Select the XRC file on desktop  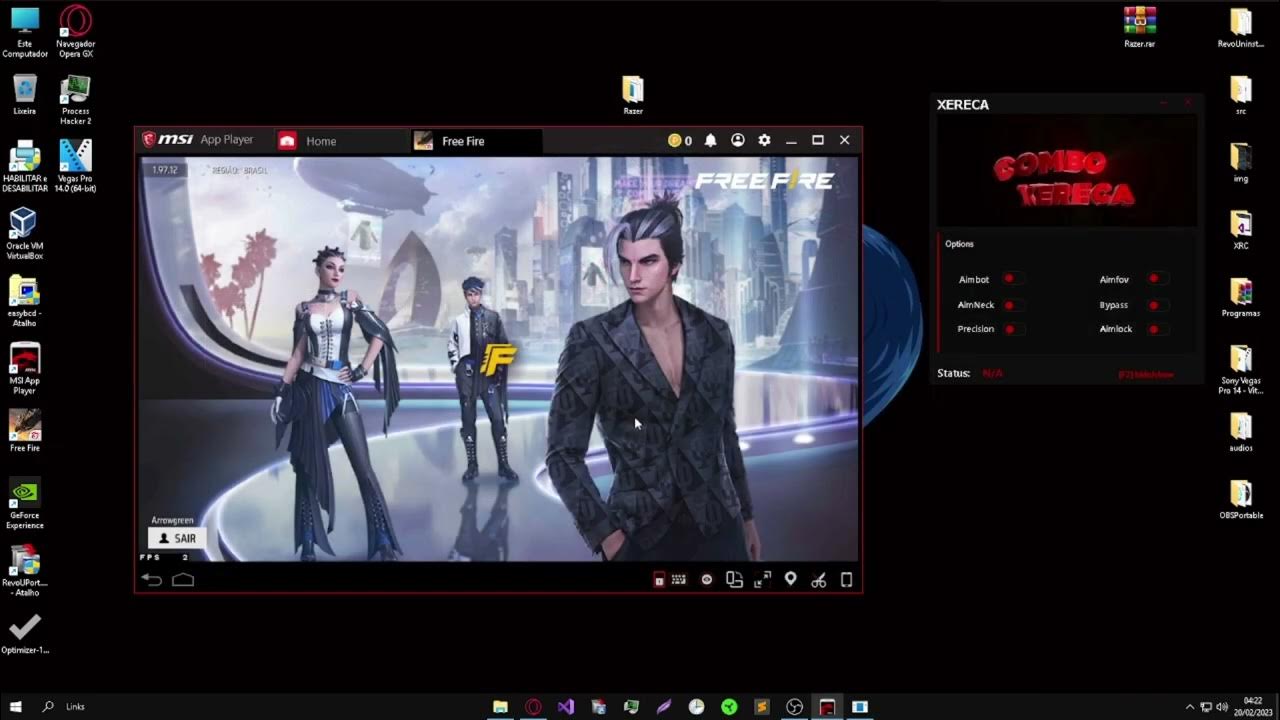[1241, 229]
